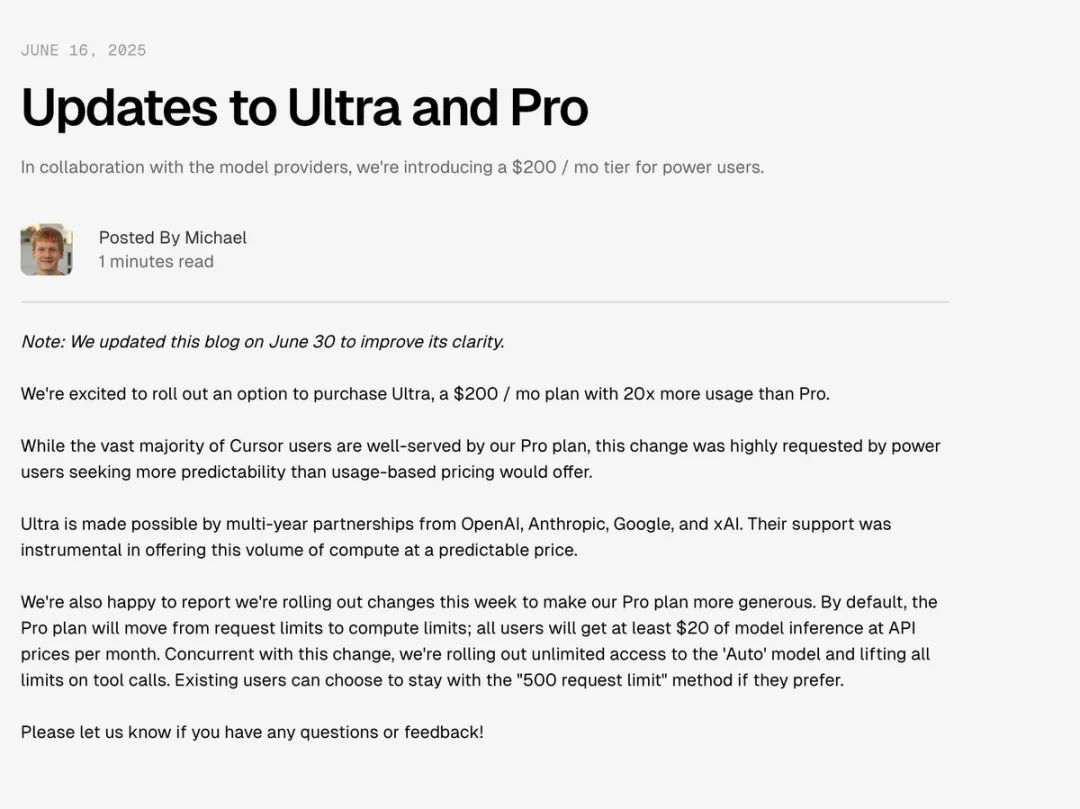Click 'usage-based pricing would offer' text
Screen dimensions: 1080x809
point(461,472)
